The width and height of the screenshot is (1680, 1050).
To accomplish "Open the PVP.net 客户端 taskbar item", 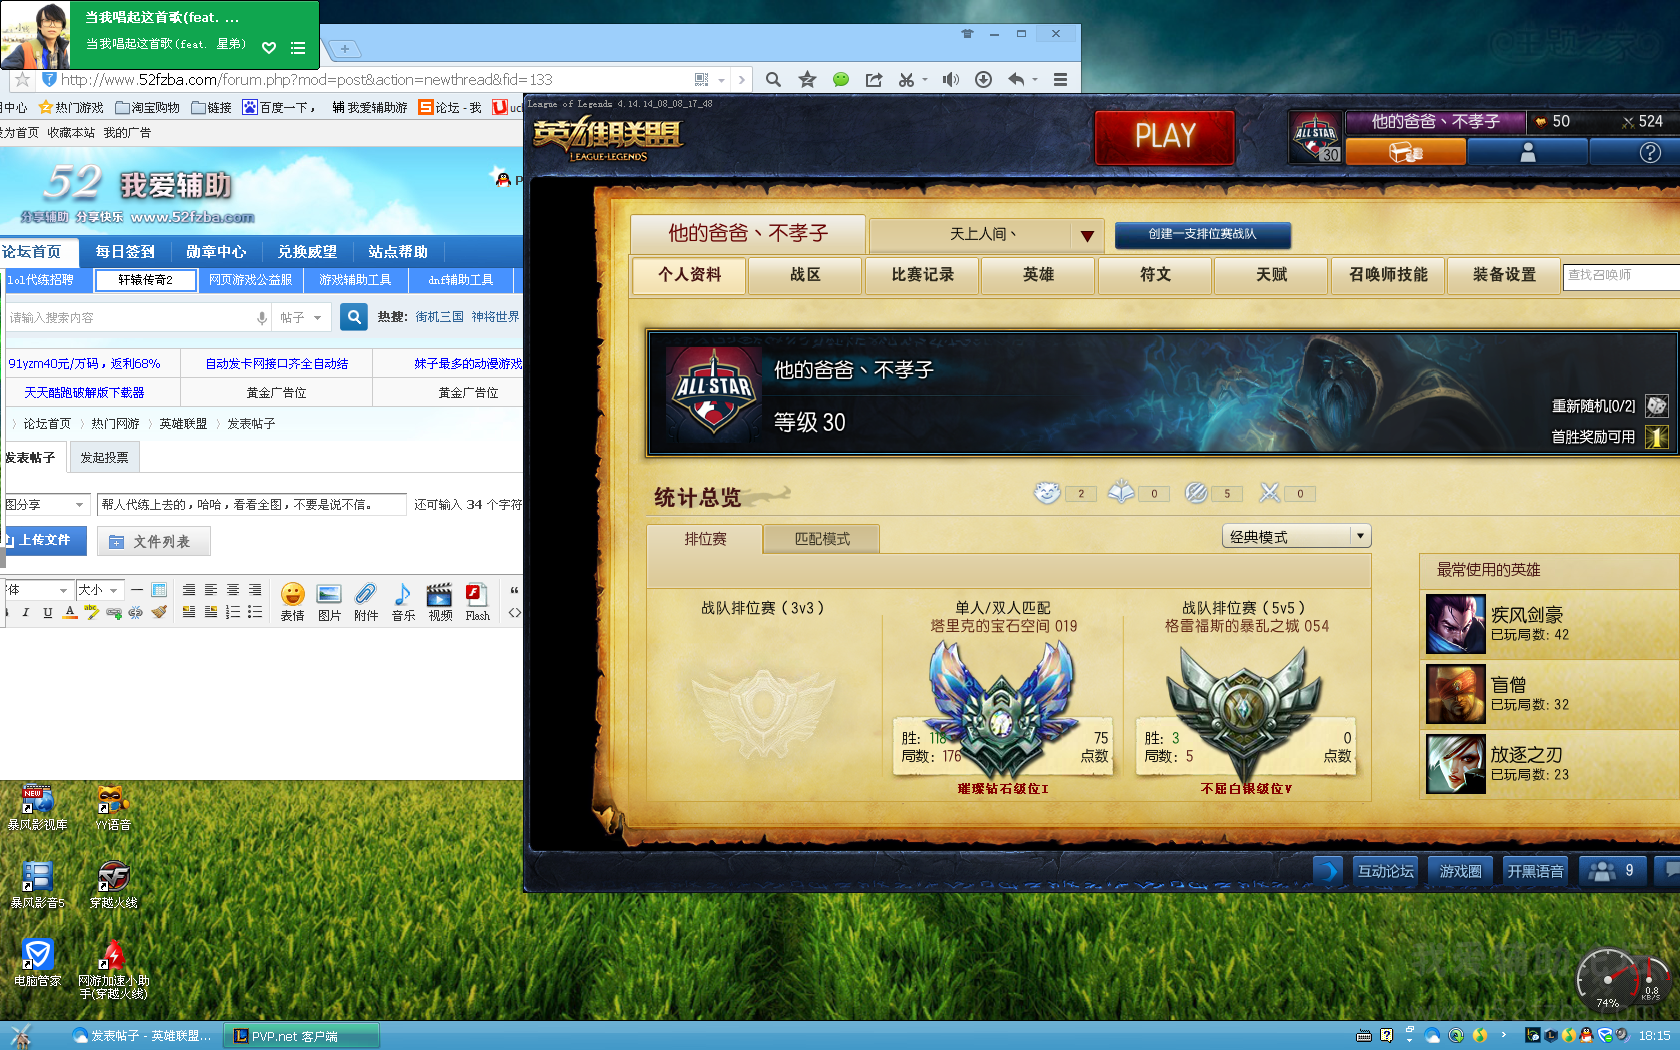I will tap(301, 1036).
